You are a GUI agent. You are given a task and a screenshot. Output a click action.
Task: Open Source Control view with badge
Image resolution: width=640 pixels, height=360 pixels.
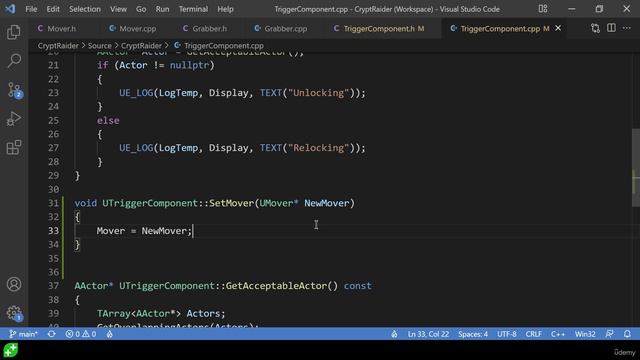coord(14,90)
